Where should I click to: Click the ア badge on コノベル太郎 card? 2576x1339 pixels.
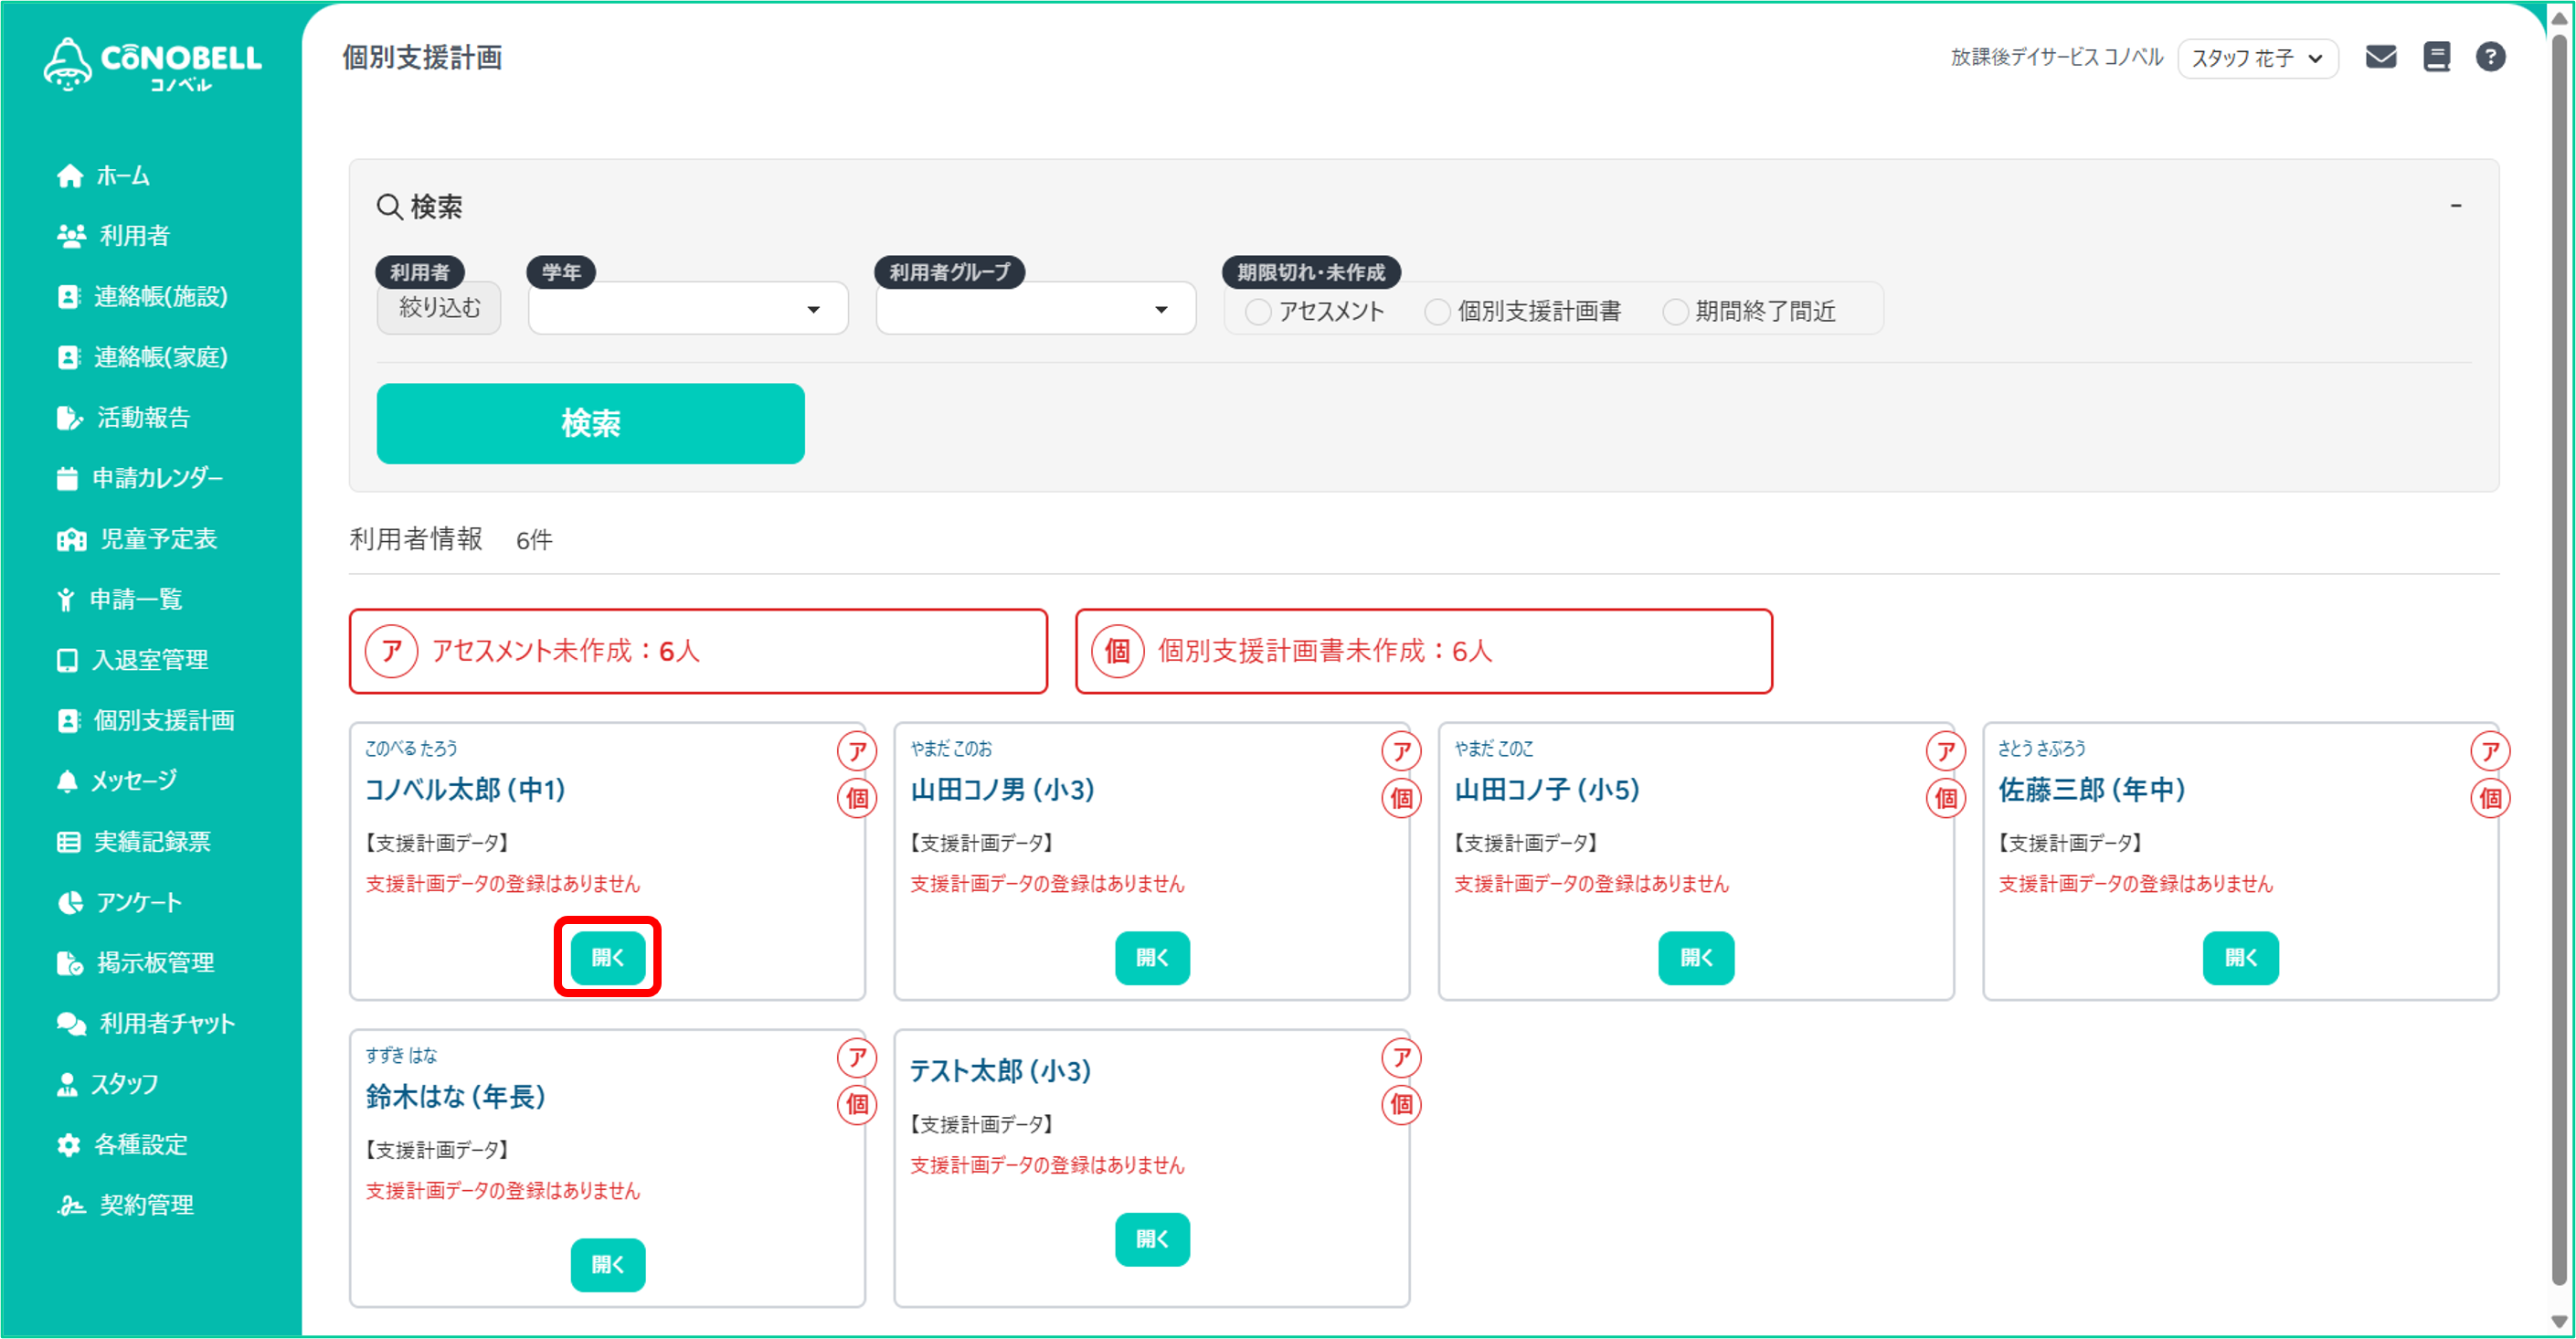click(857, 751)
